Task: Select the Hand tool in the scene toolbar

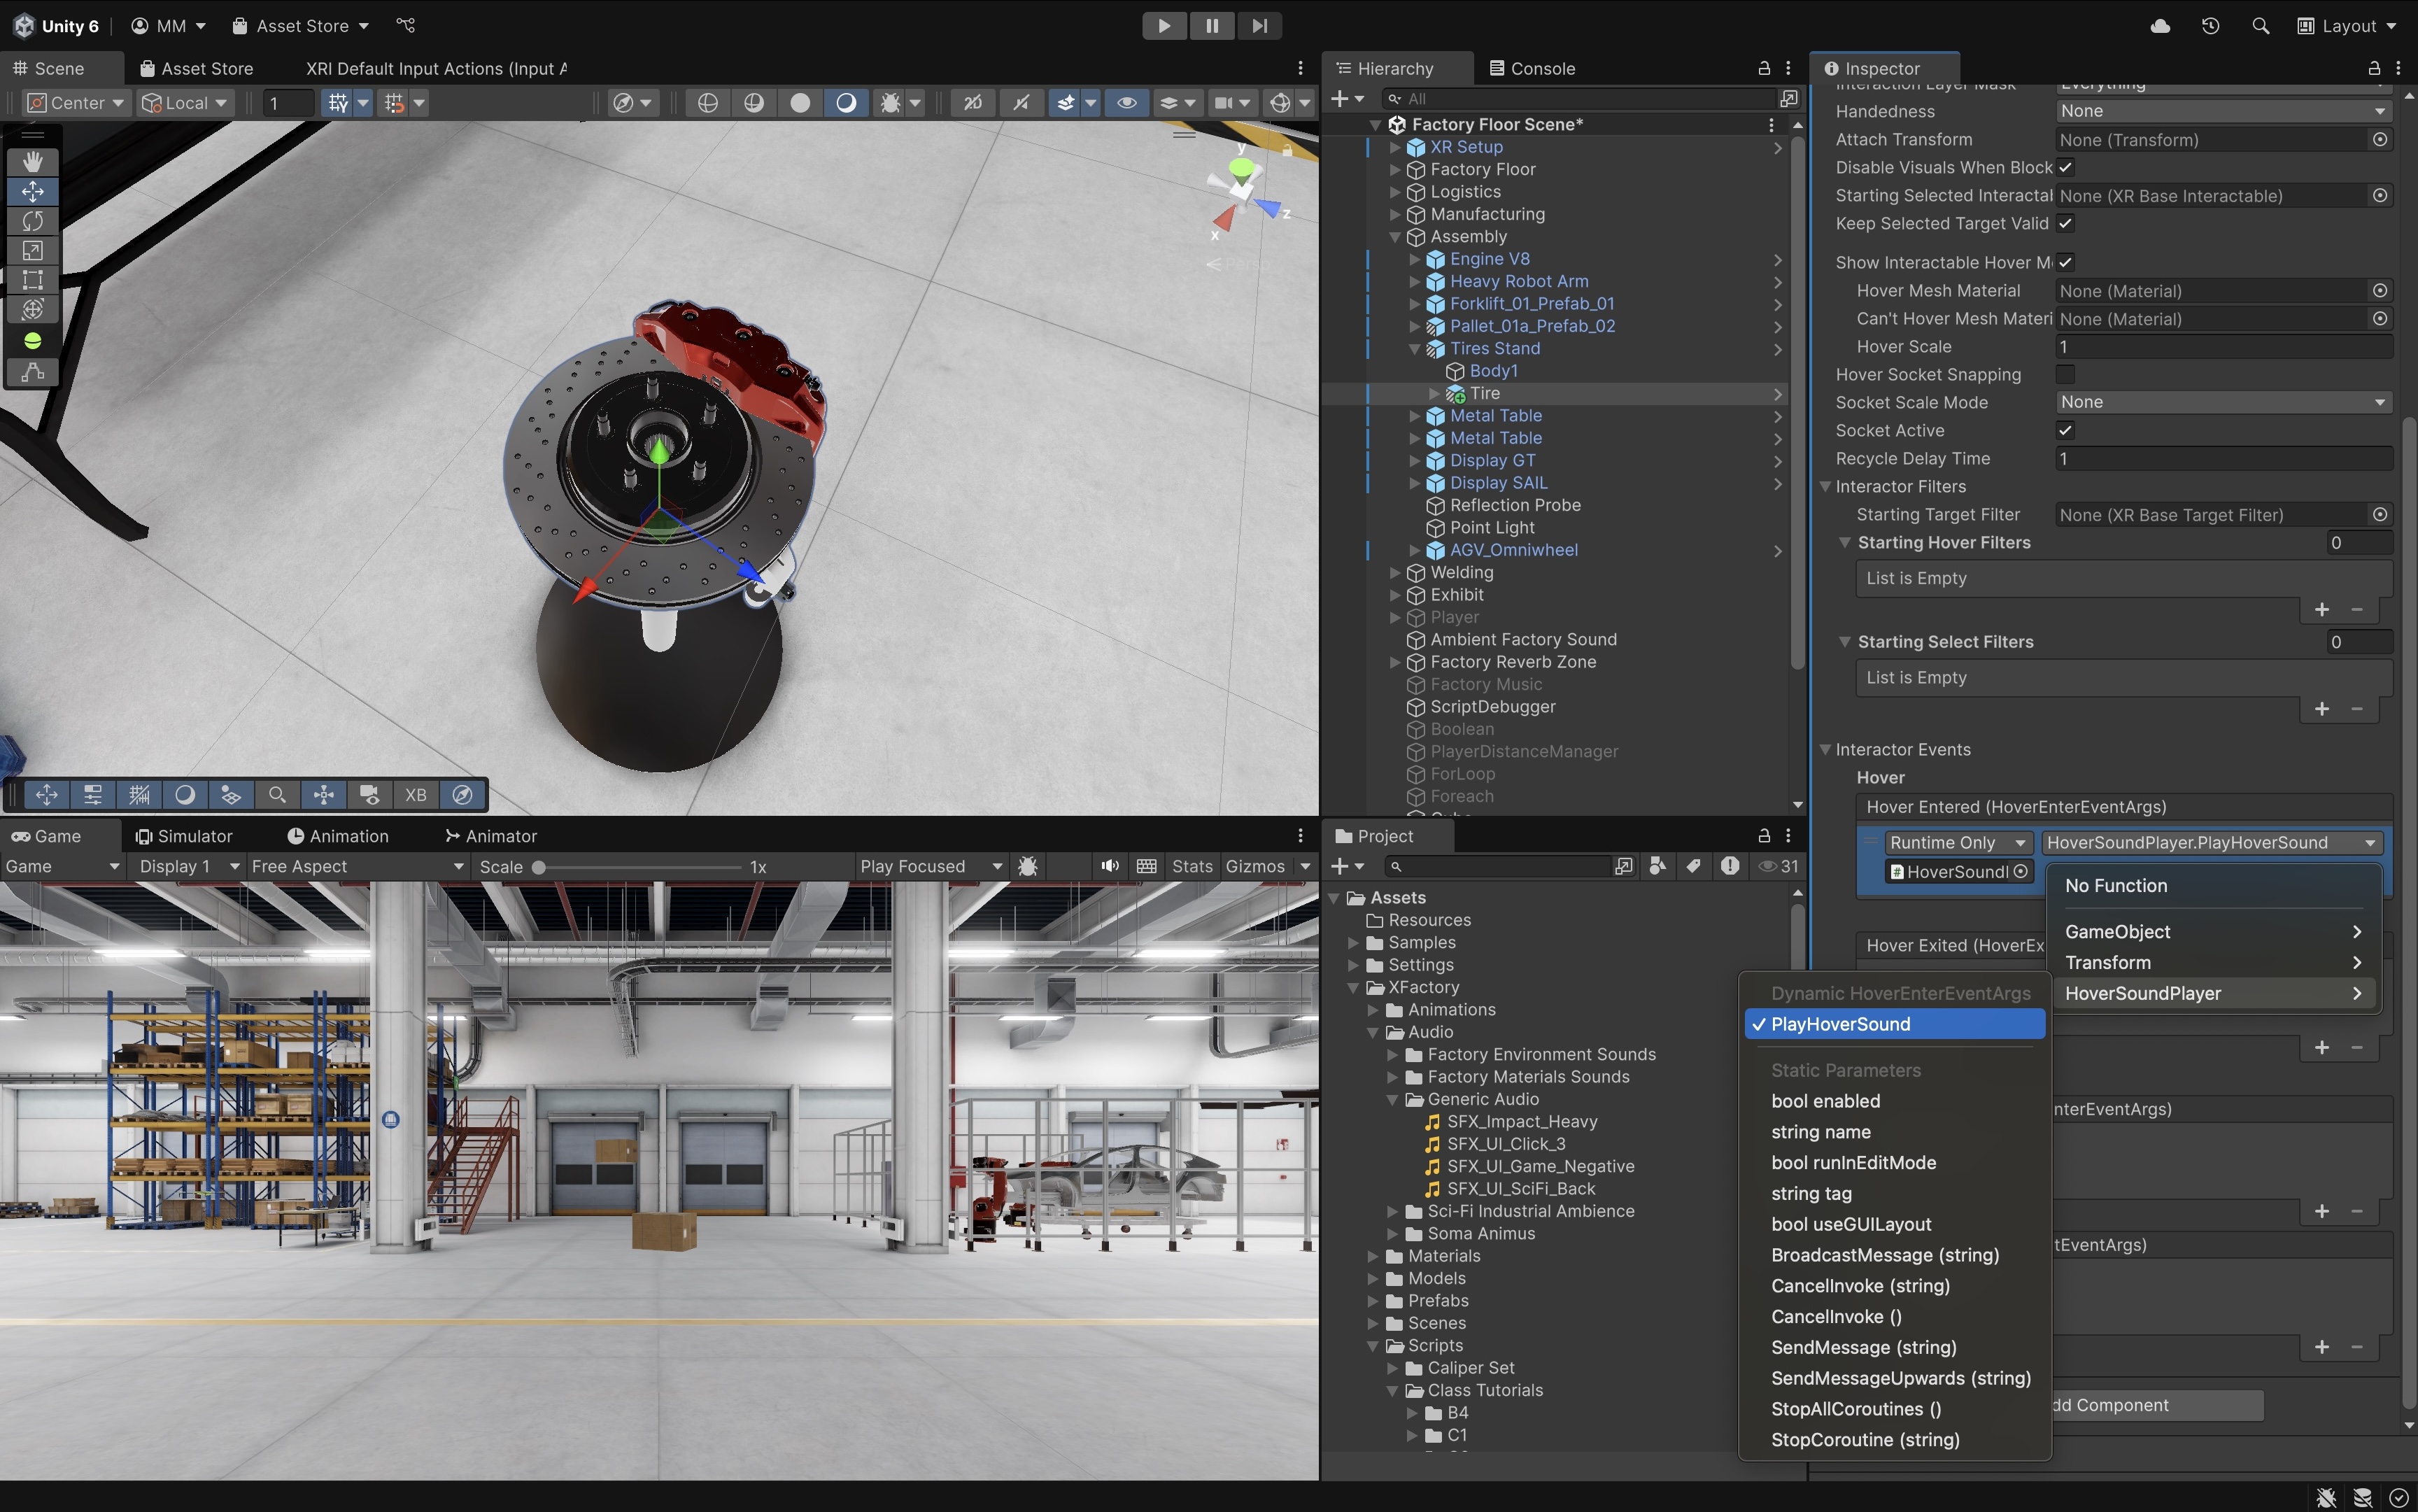Action: tap(33, 161)
